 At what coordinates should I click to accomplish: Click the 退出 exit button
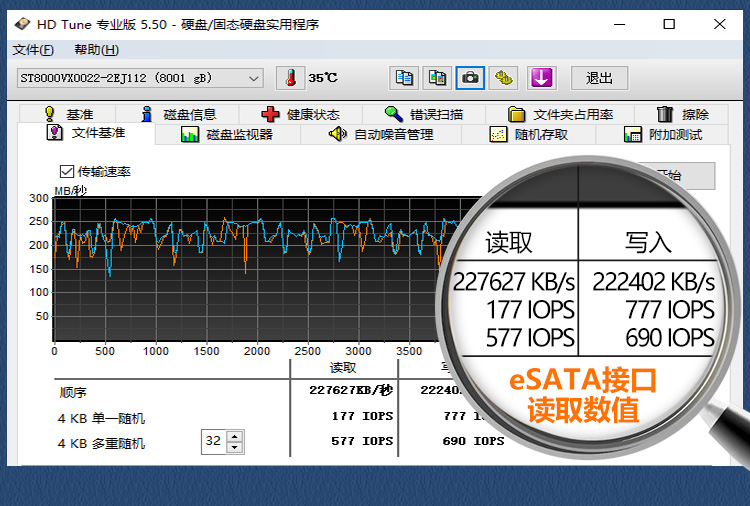point(599,78)
